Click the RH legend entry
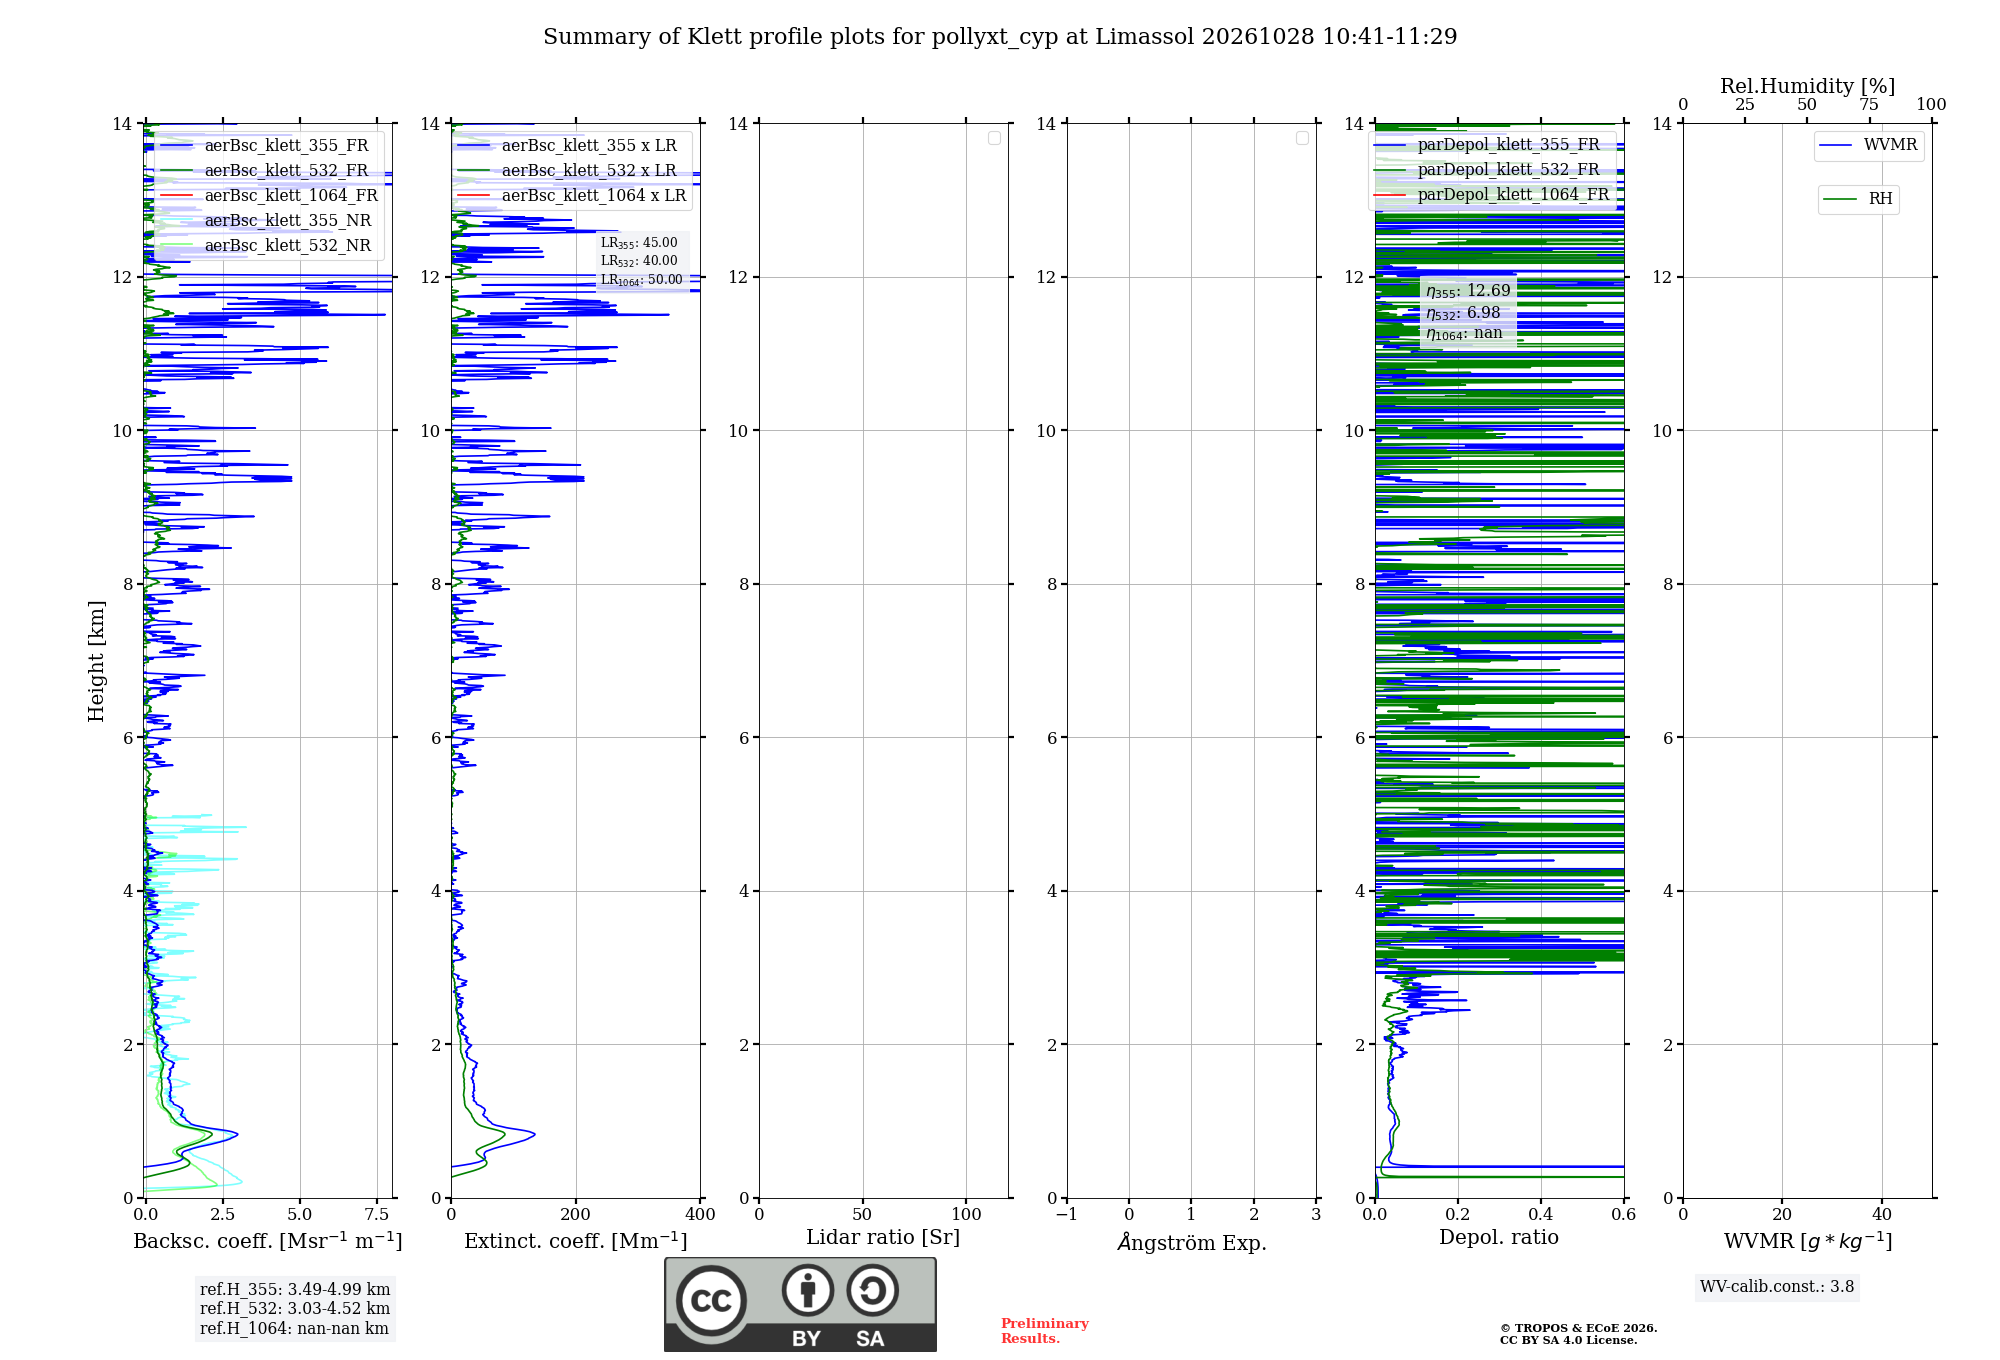Screen dimensions: 2000x1360 (x=1858, y=199)
